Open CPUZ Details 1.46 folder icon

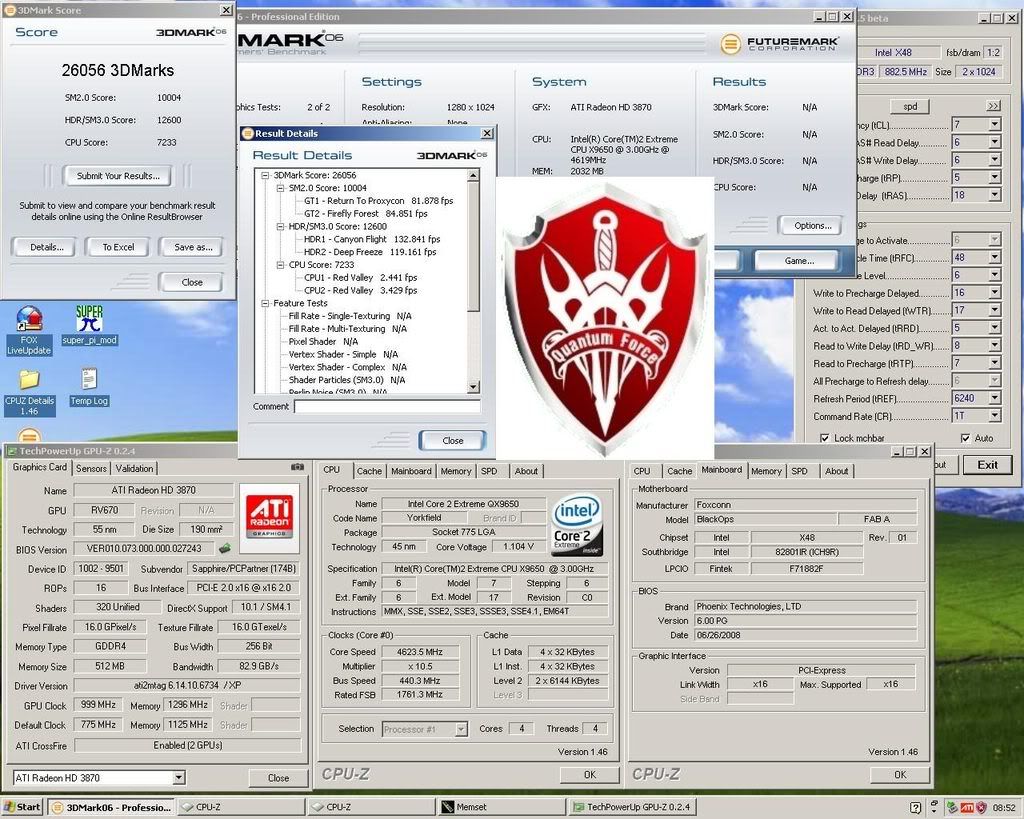[29, 393]
